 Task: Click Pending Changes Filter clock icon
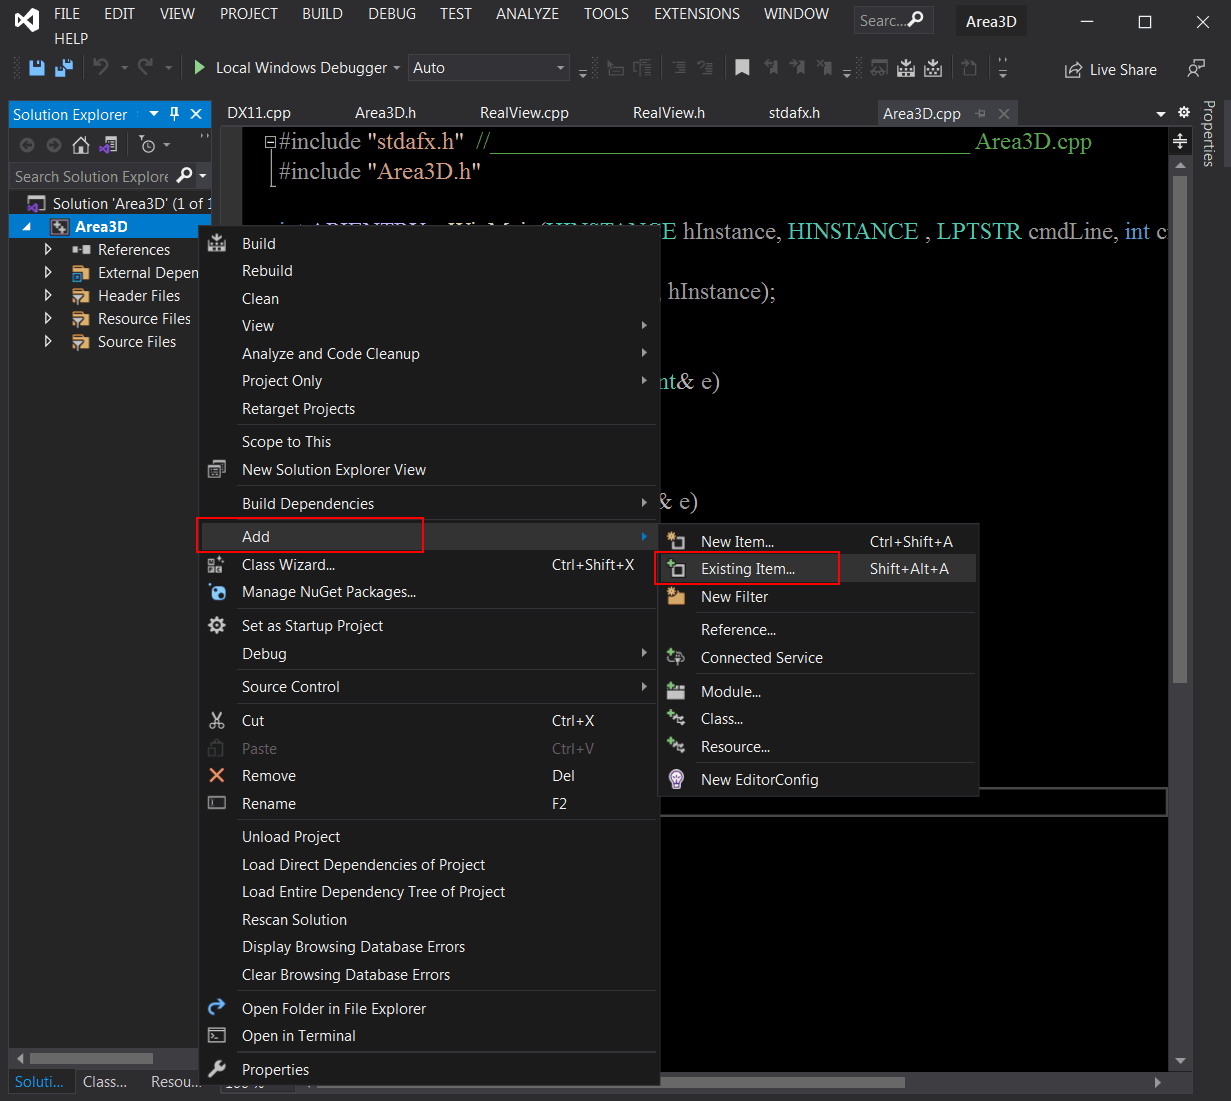tap(148, 145)
